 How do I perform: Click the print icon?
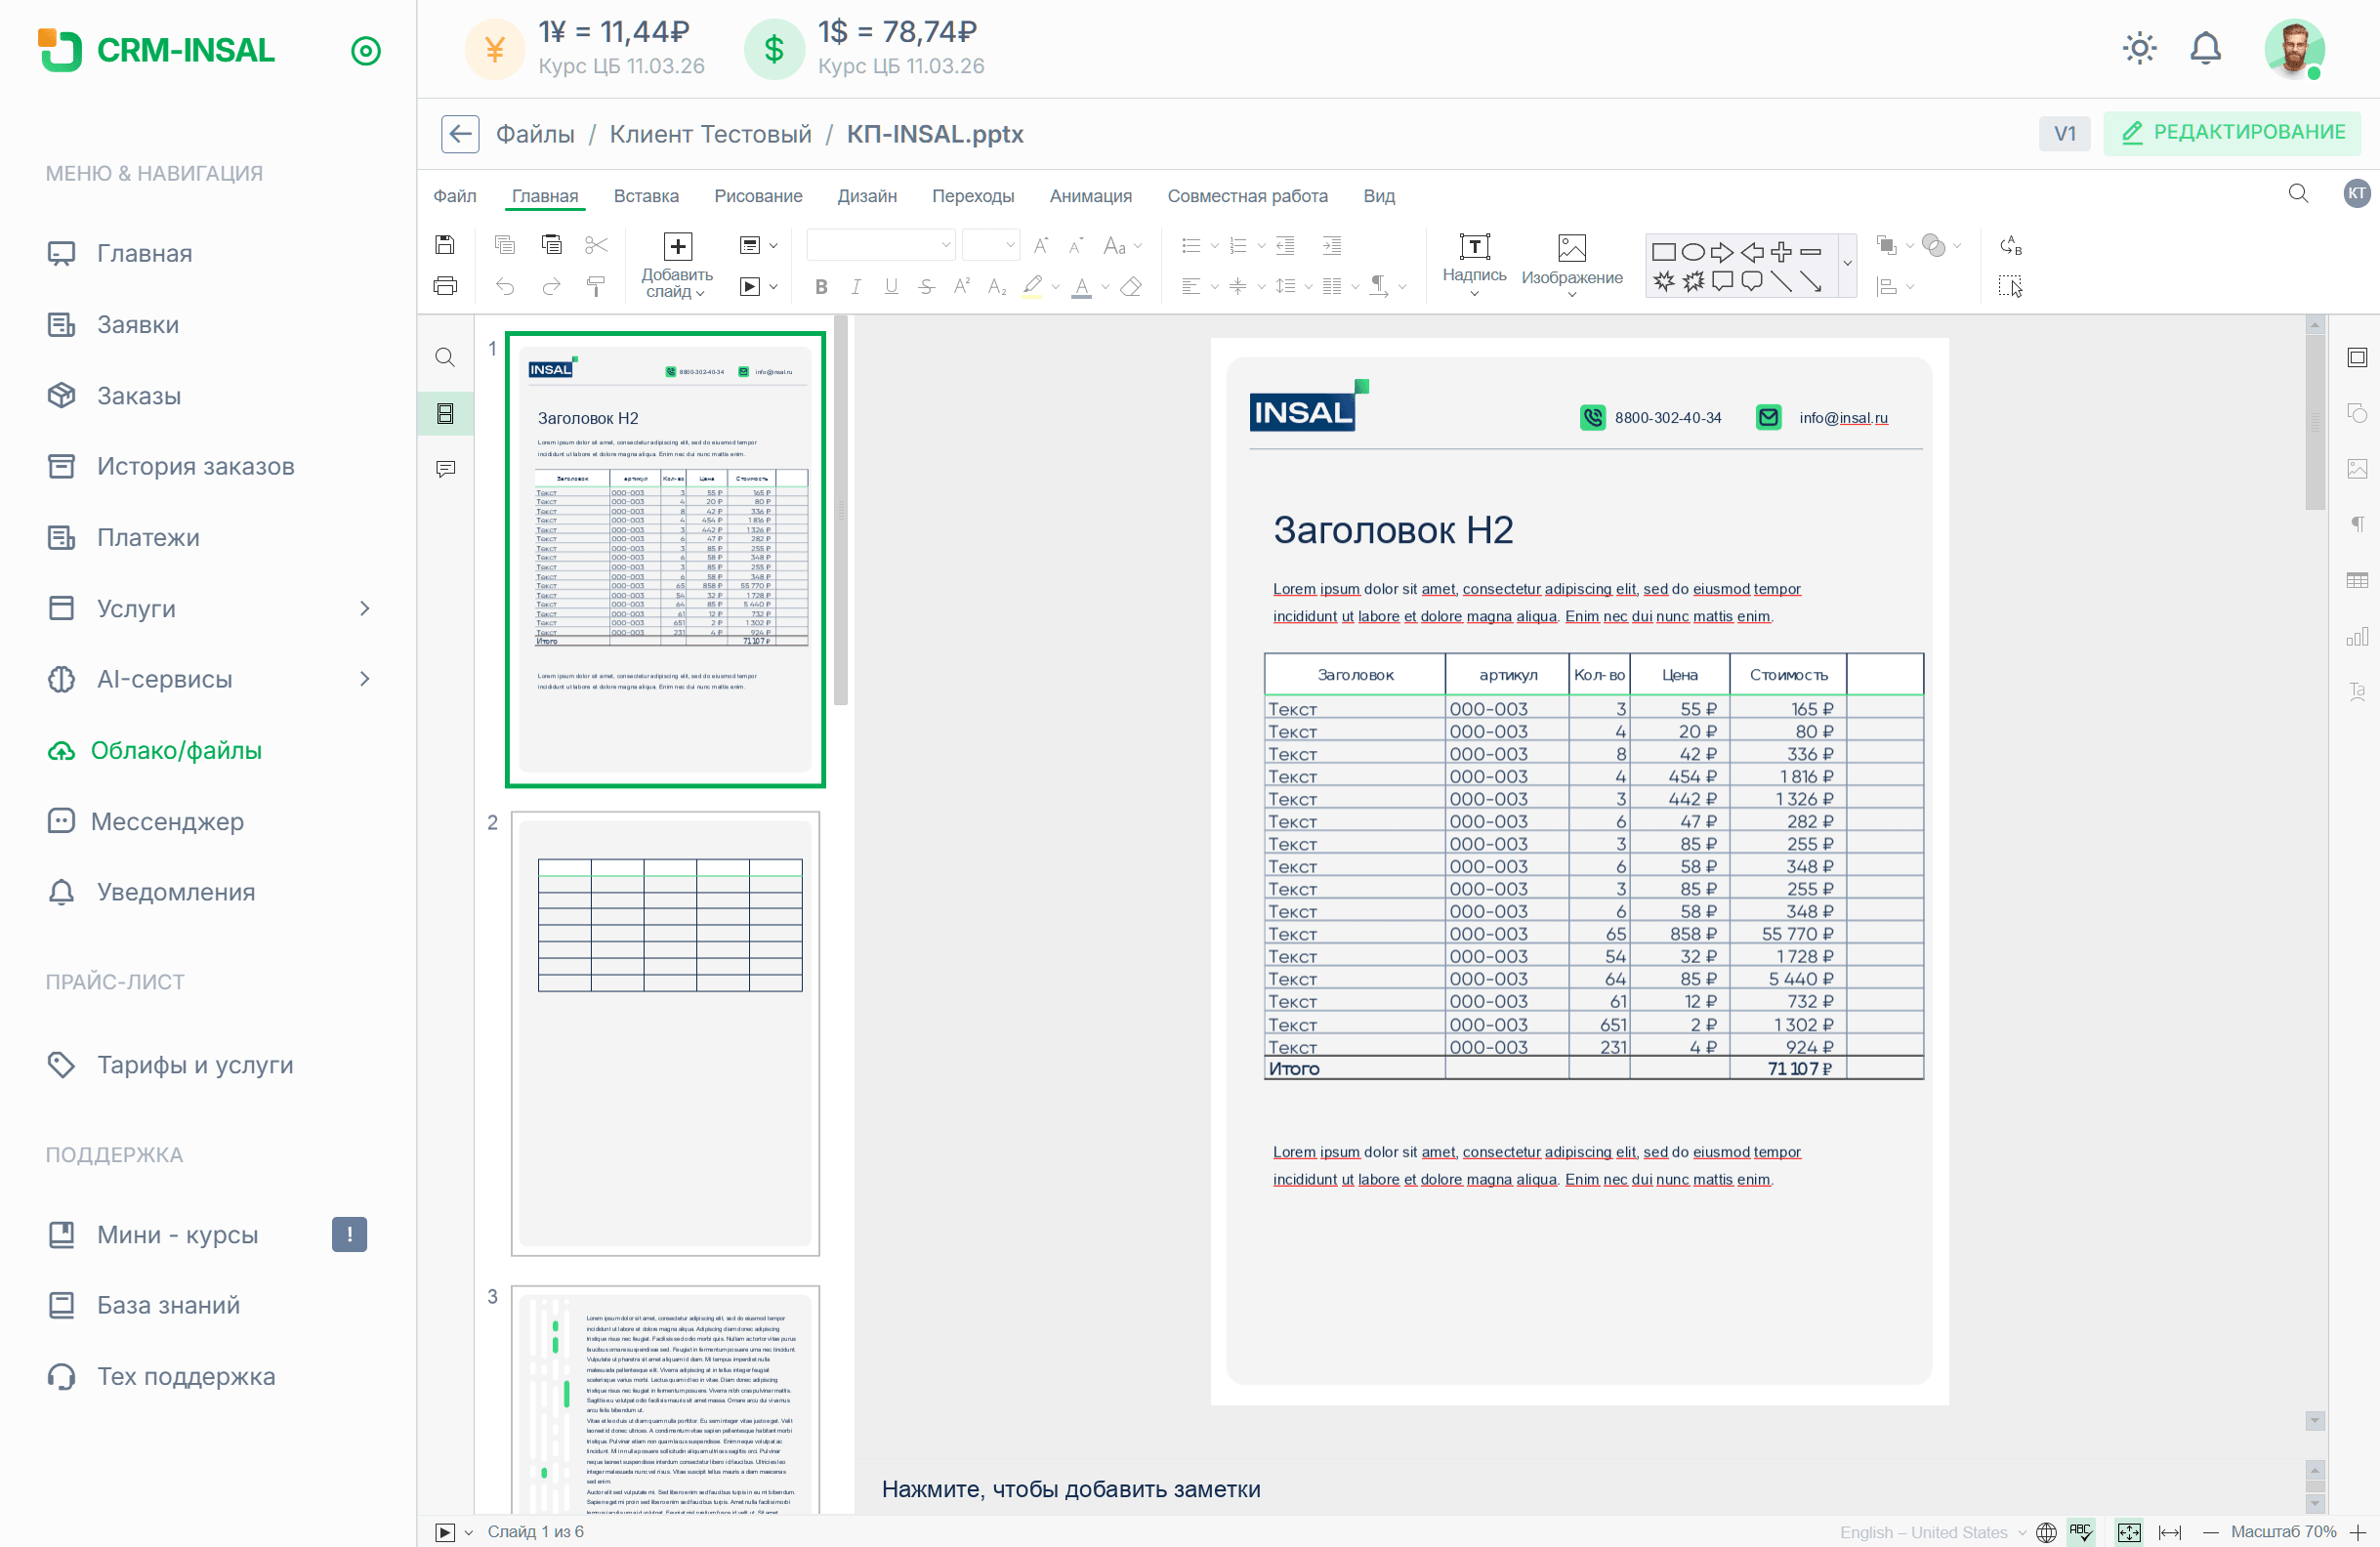(x=445, y=287)
